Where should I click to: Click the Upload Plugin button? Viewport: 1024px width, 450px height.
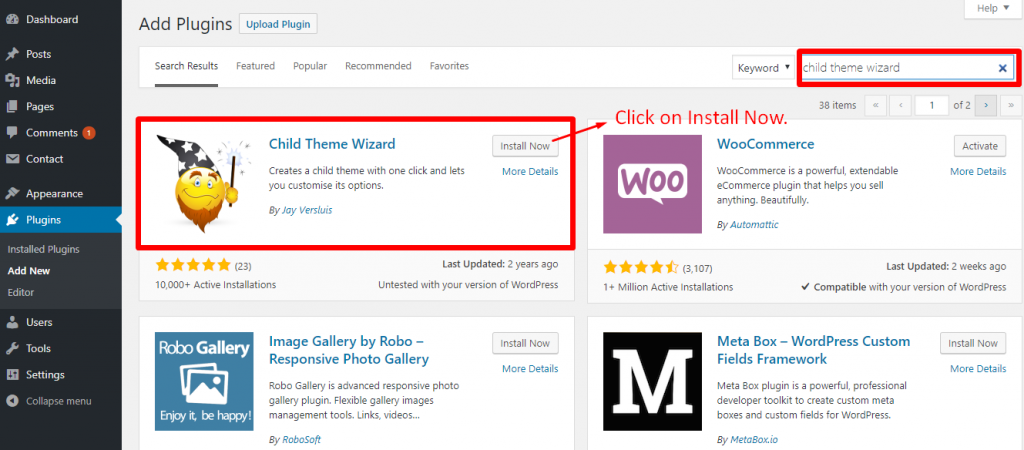coord(278,24)
